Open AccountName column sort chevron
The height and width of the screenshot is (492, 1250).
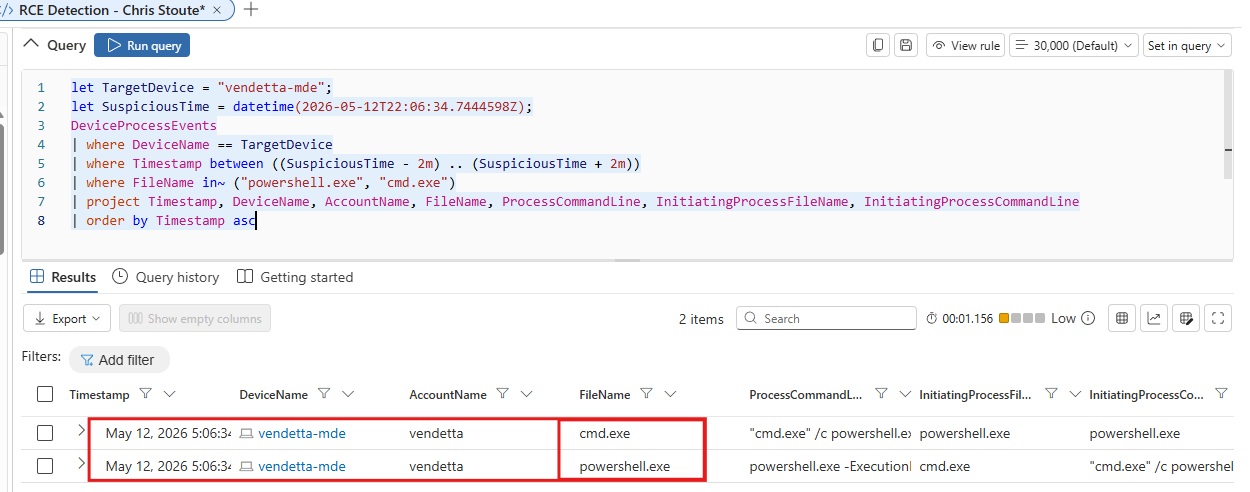point(527,394)
